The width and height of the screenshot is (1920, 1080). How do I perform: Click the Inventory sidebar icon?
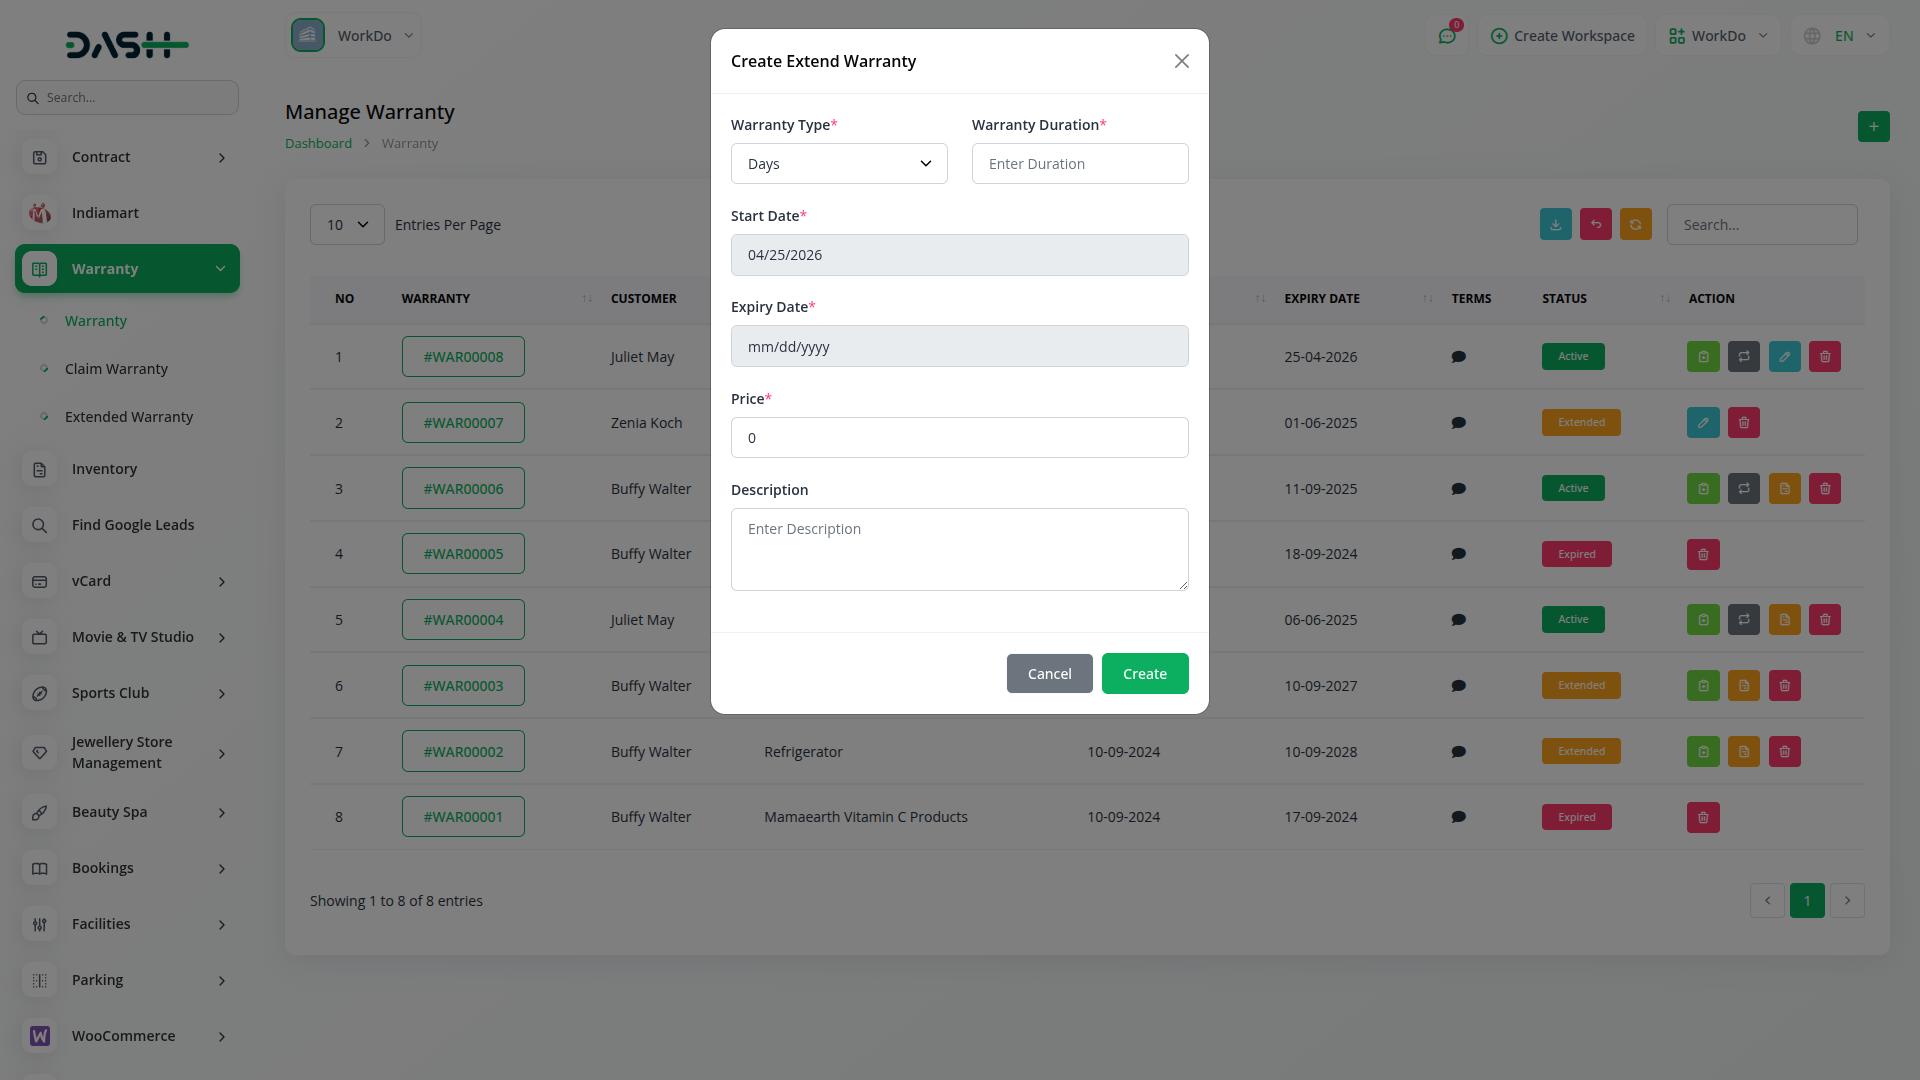point(40,469)
